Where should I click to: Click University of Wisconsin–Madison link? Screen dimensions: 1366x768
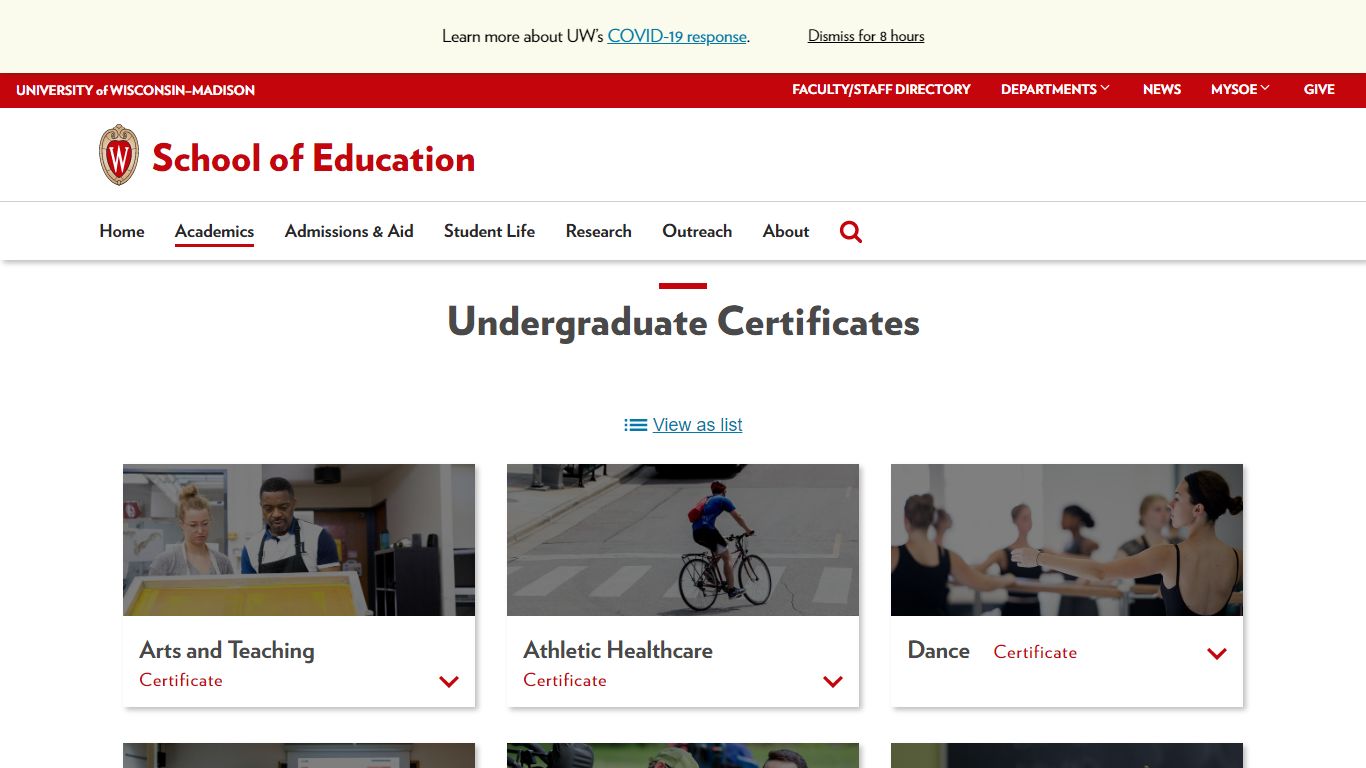[x=135, y=90]
